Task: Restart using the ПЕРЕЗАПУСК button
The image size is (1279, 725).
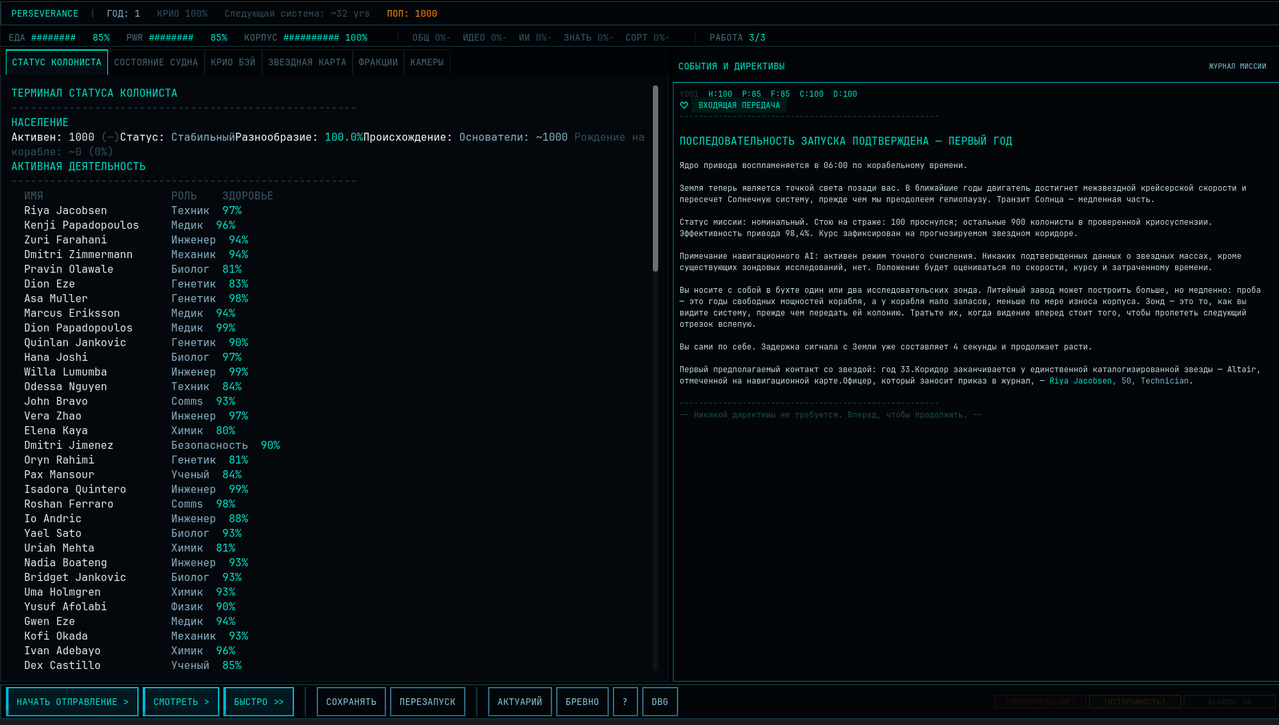Action: 427,702
